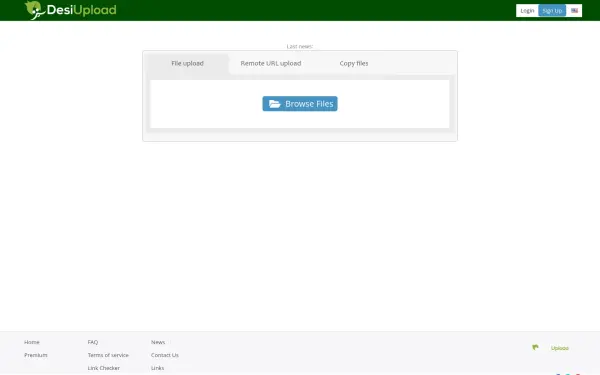Open the News footer link
600x375 pixels.
(x=158, y=342)
